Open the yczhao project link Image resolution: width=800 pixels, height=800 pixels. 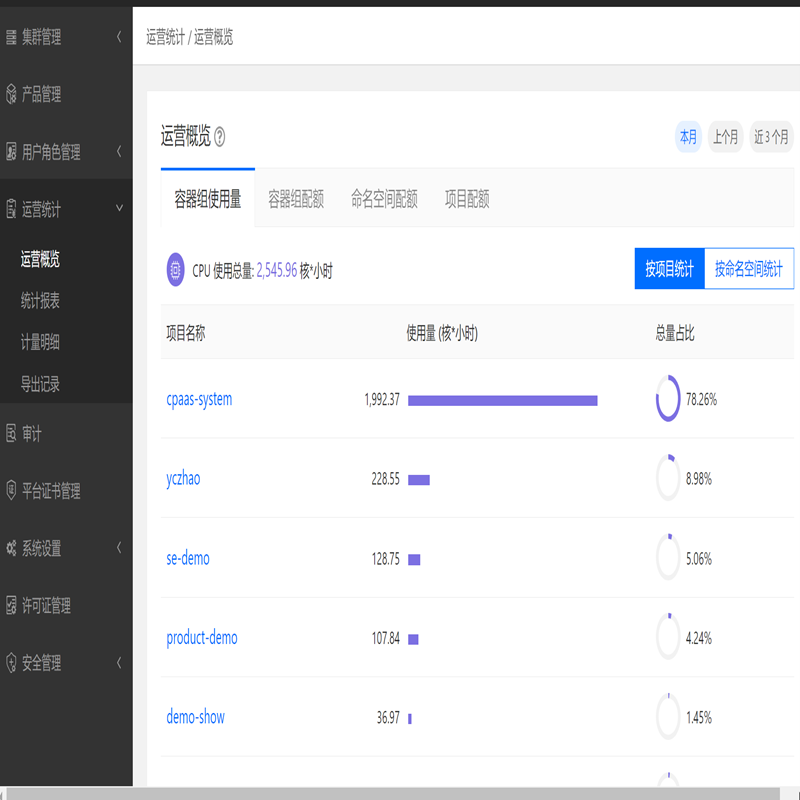[183, 478]
